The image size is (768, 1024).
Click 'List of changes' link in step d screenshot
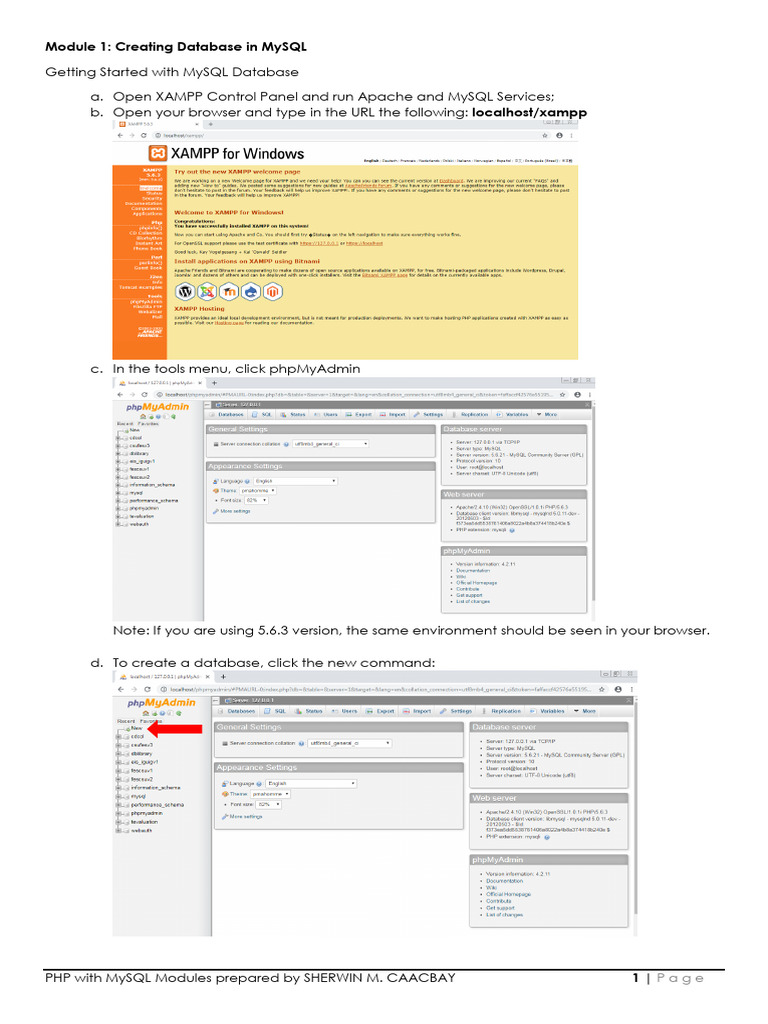pos(505,915)
